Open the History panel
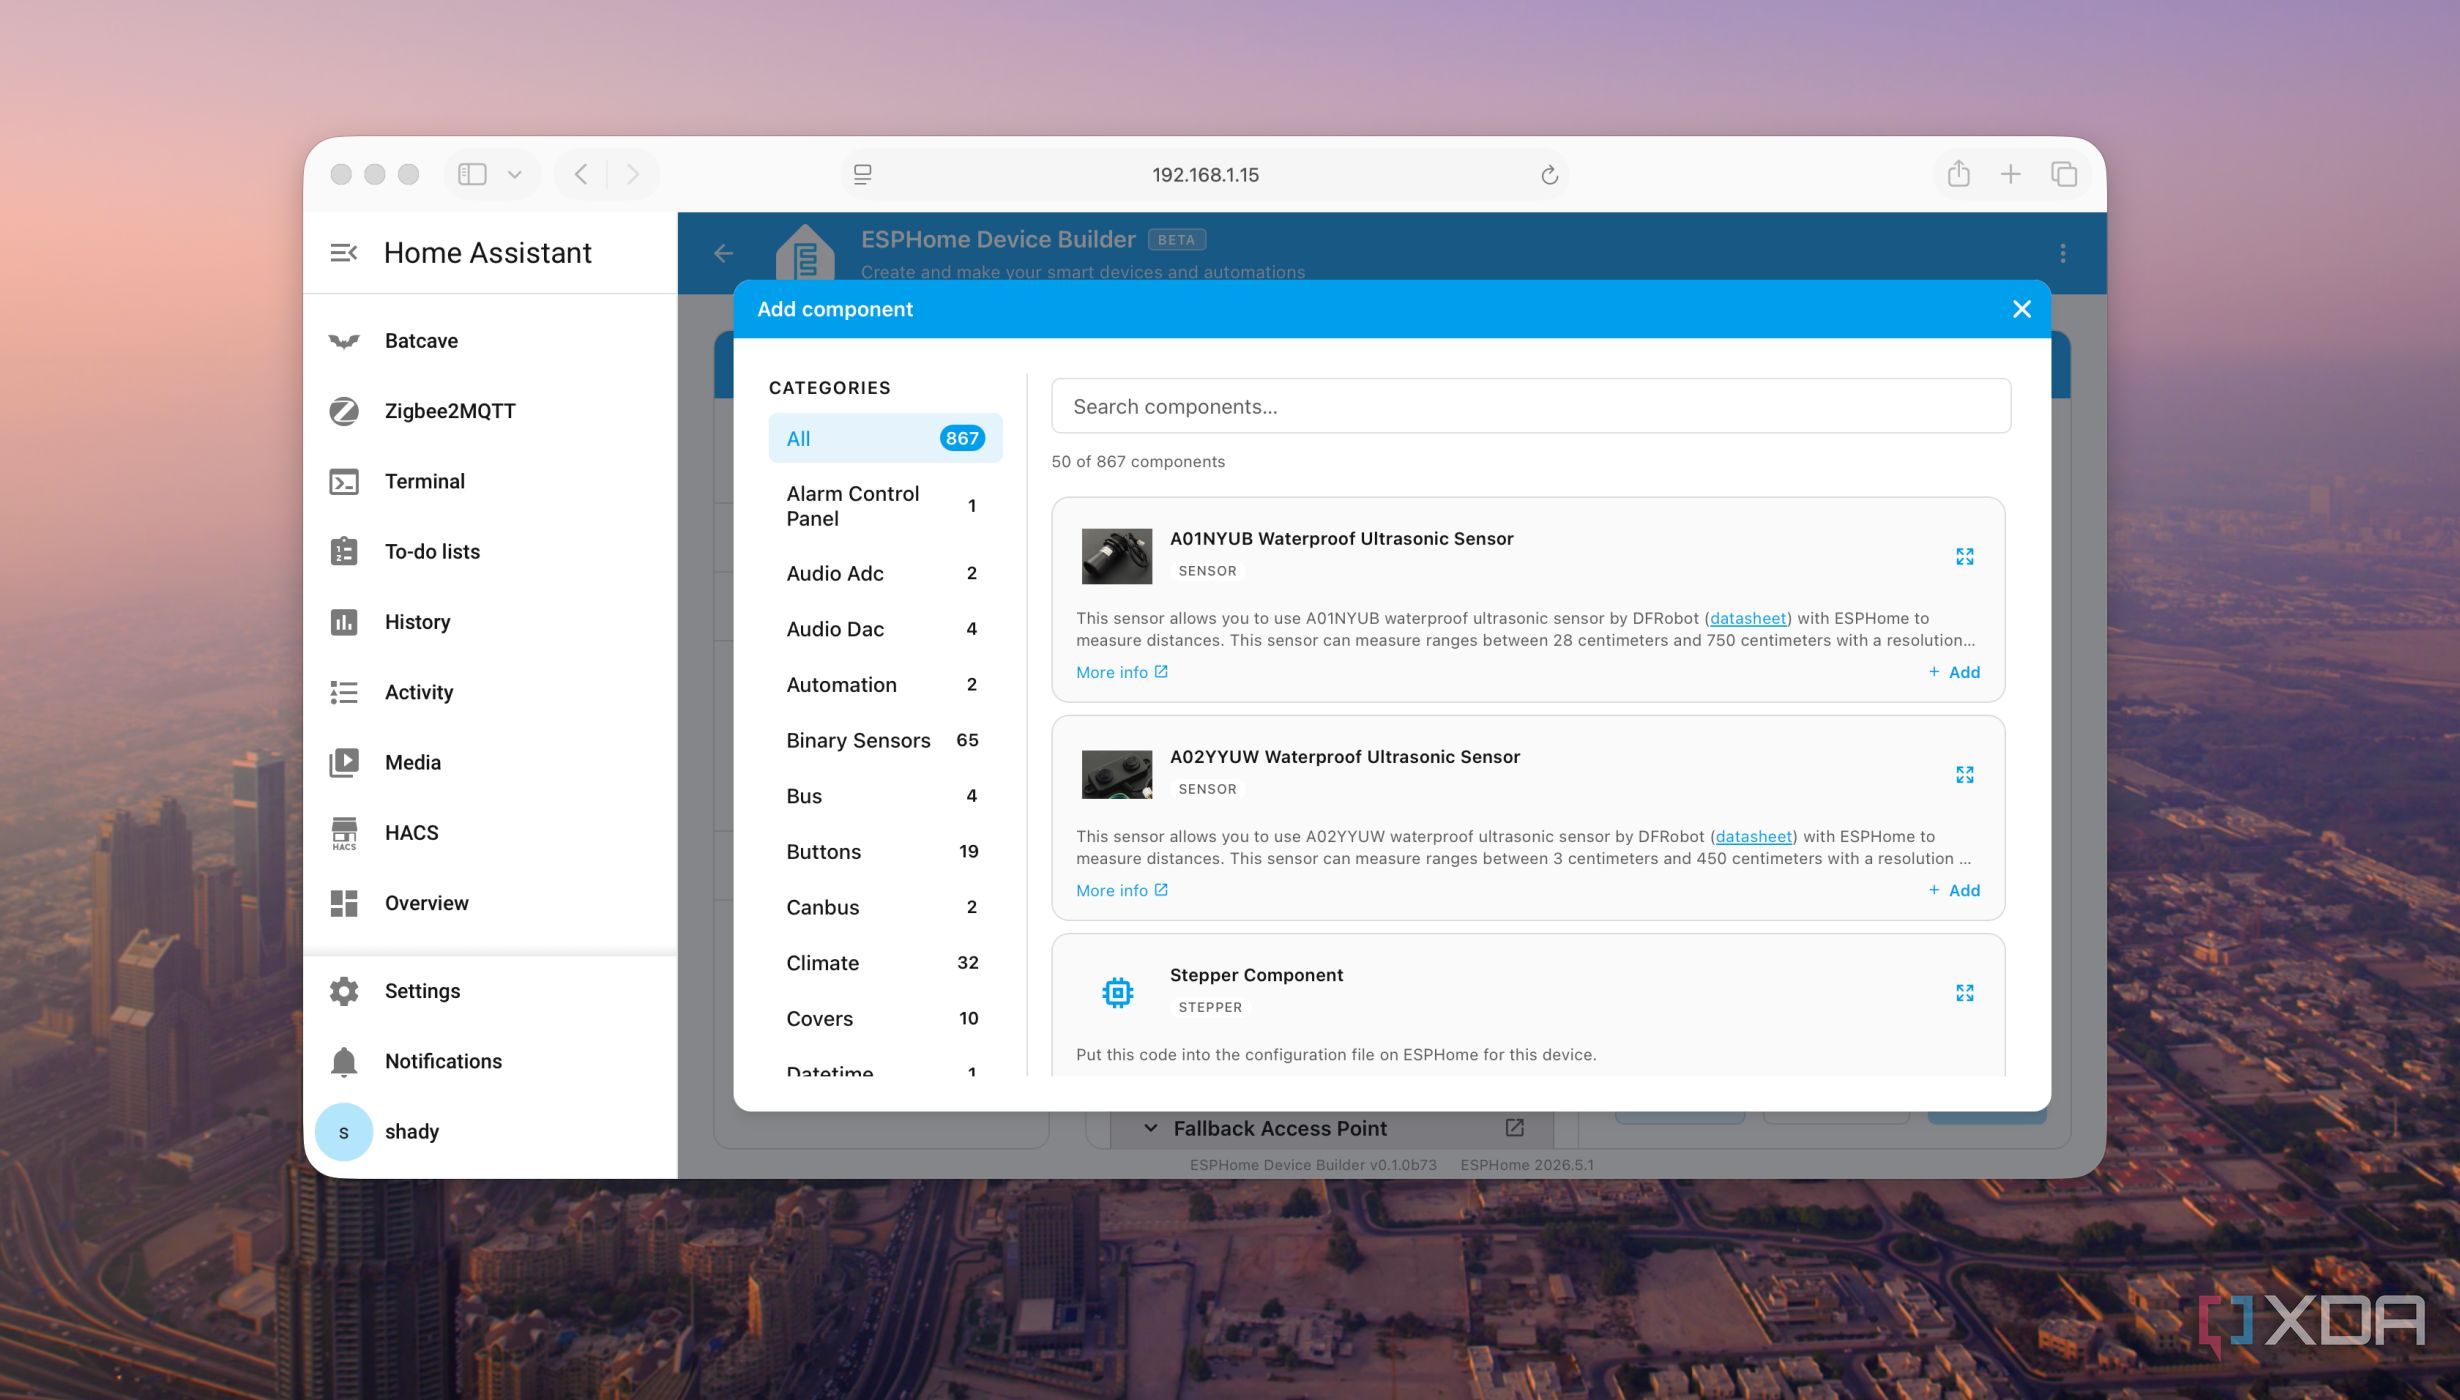The image size is (2460, 1400). click(x=490, y=622)
